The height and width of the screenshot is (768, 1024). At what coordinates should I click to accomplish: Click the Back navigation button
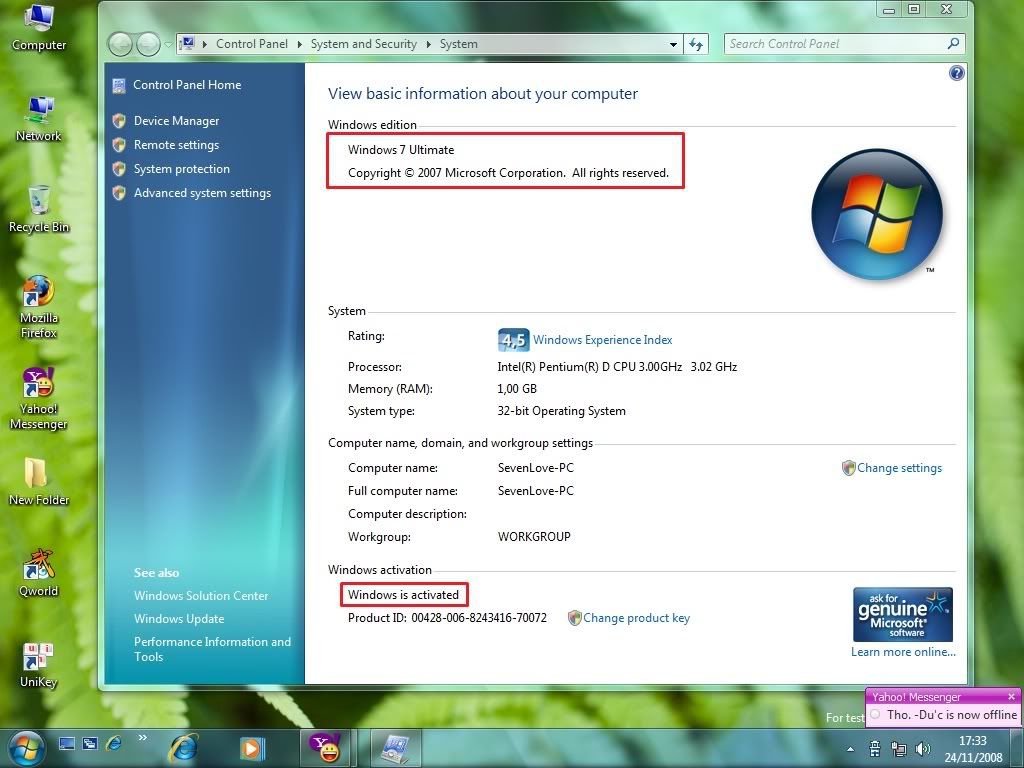point(120,44)
